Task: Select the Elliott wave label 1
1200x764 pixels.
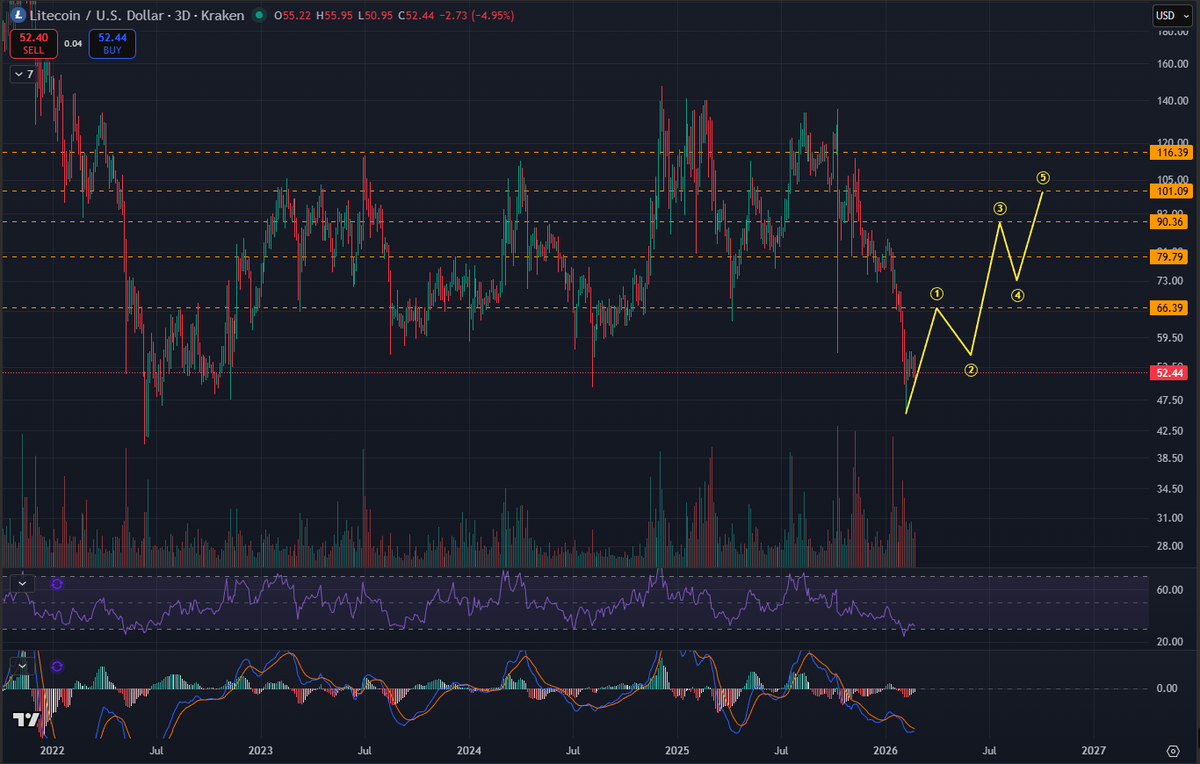Action: point(937,294)
